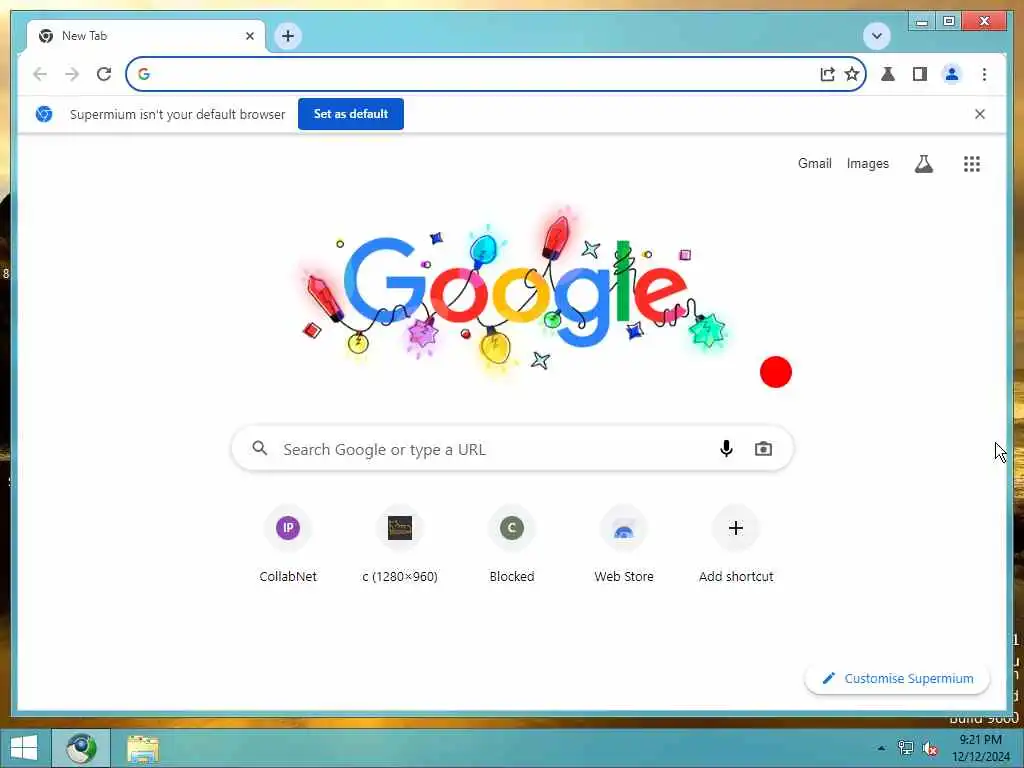Reload the current page
Screen dimensions: 1024x768
[104, 74]
